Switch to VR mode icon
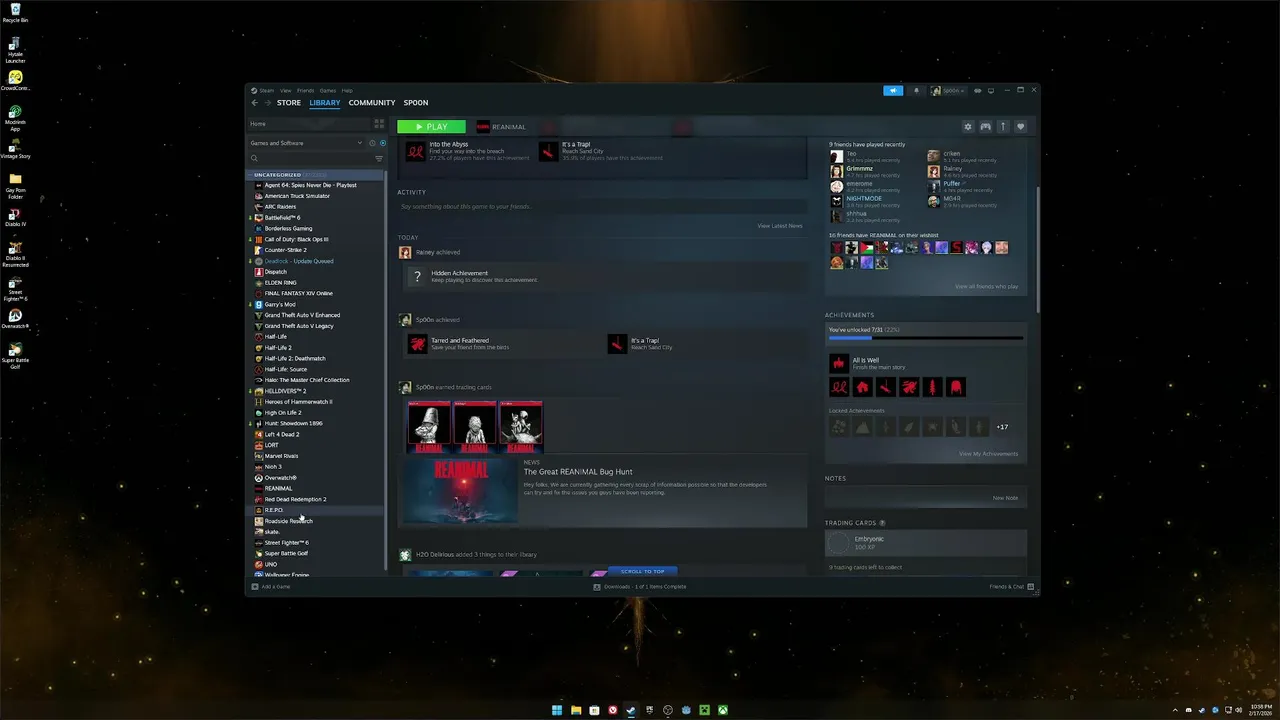Viewport: 1280px width, 720px height. (x=978, y=90)
